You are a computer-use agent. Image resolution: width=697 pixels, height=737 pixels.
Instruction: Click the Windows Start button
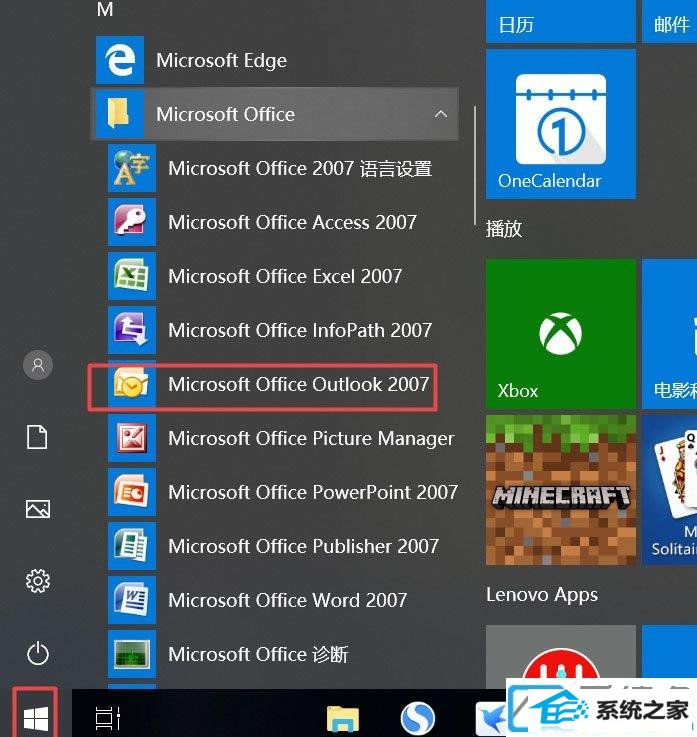point(36,718)
